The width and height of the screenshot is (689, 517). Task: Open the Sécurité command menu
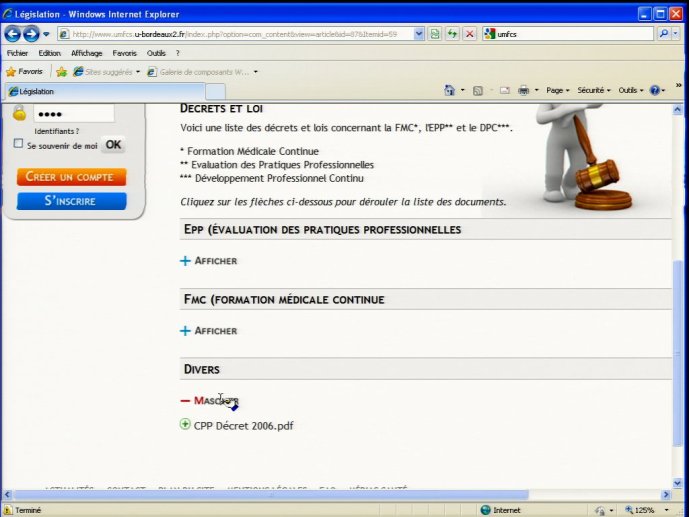pos(594,90)
